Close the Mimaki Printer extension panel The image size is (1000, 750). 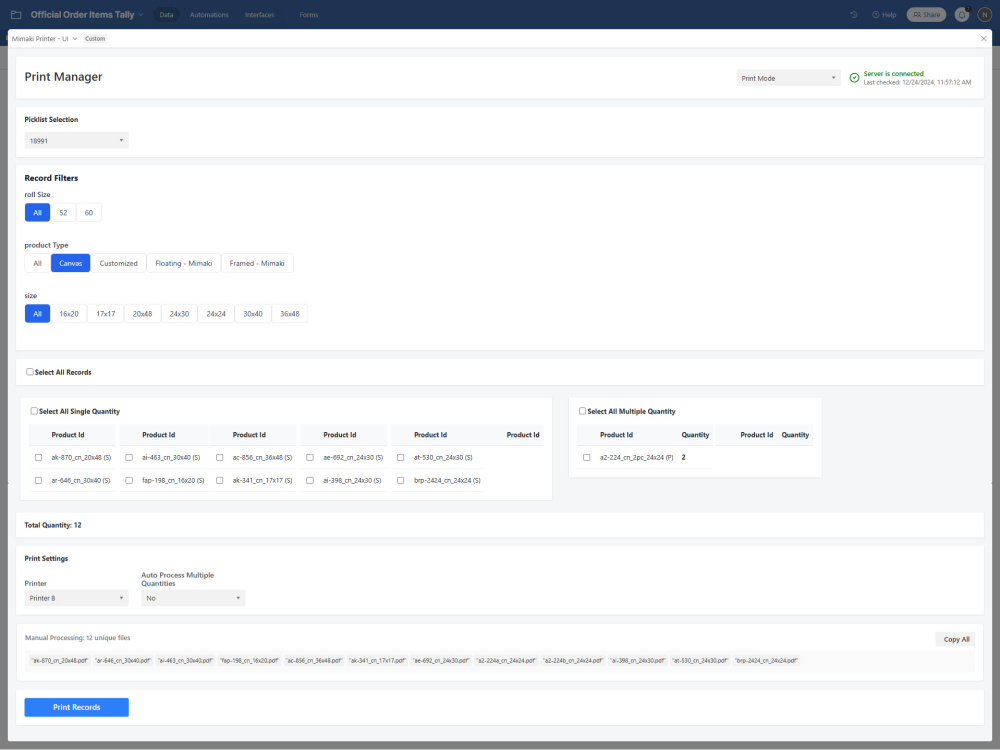983,39
